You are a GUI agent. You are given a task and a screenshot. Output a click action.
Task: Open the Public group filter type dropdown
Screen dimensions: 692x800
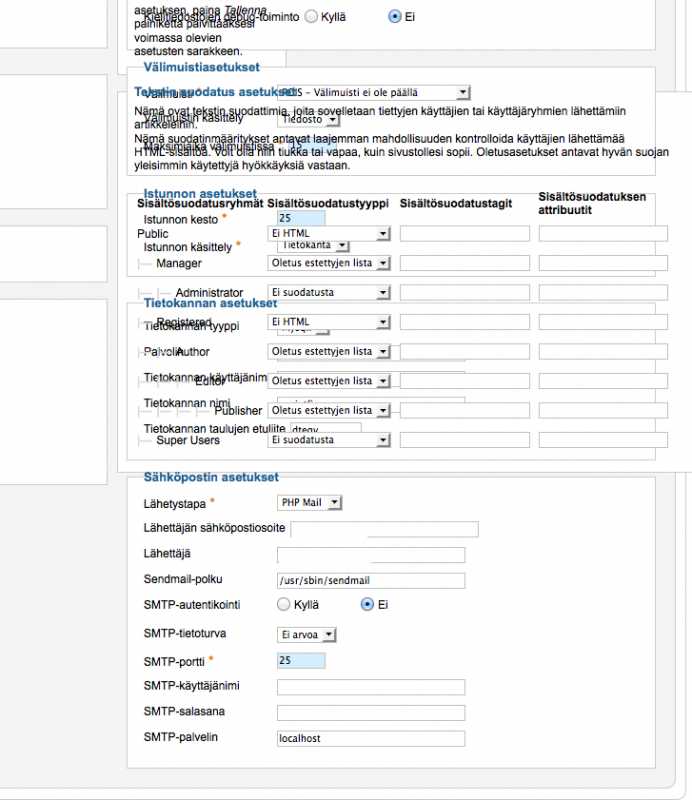[x=329, y=234]
